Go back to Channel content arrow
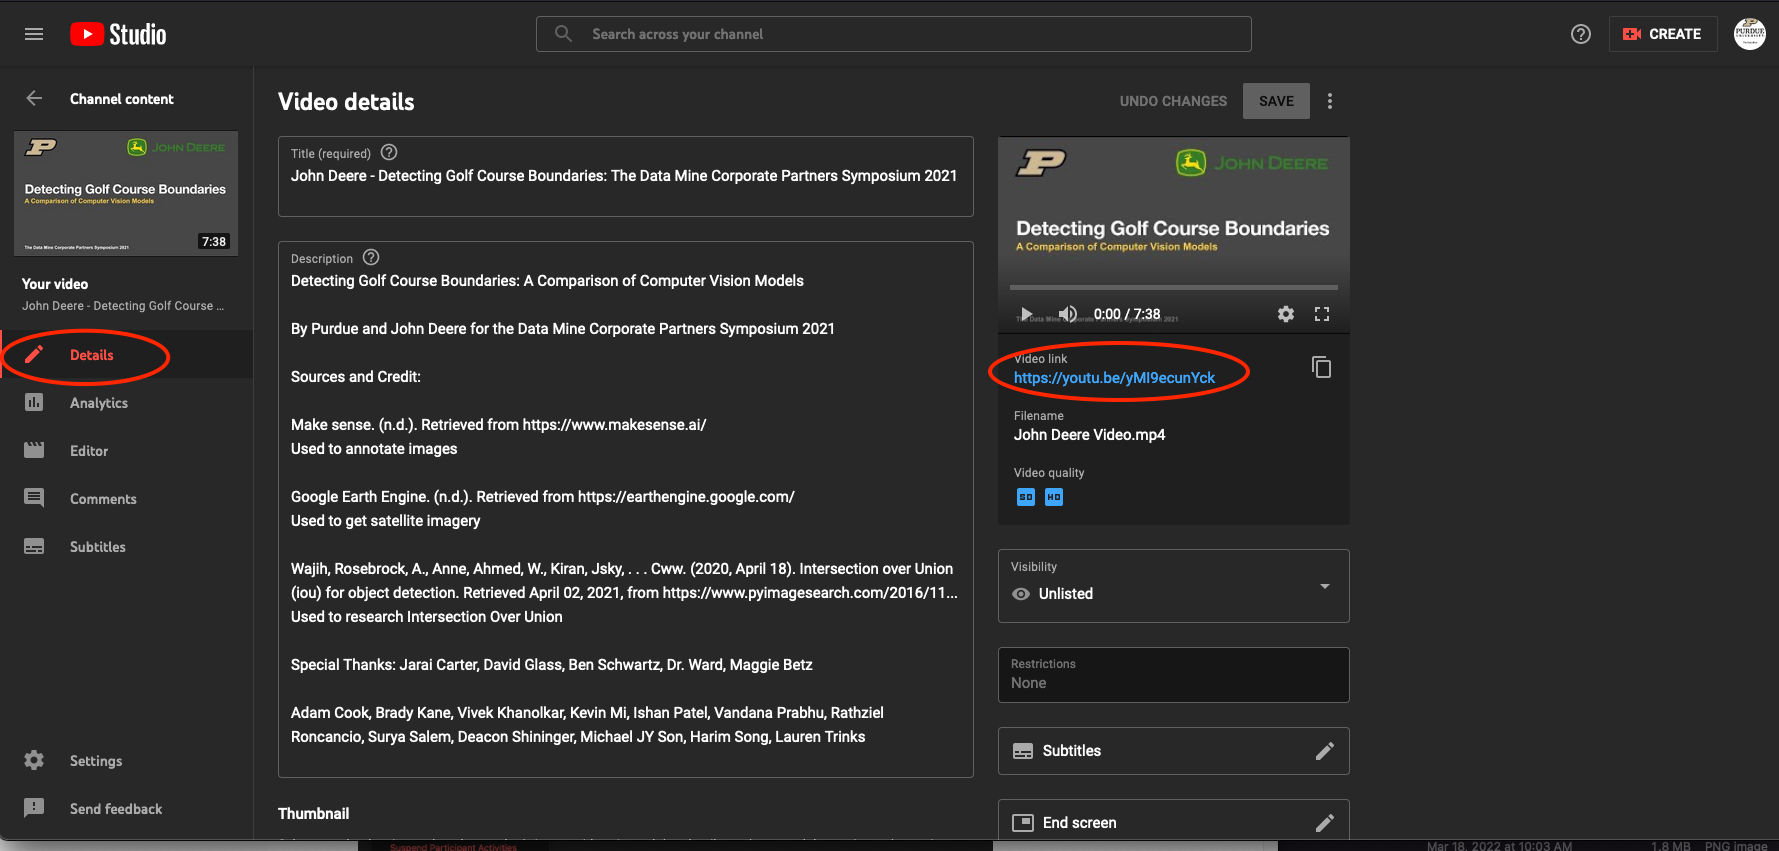This screenshot has width=1779, height=851. [x=34, y=98]
